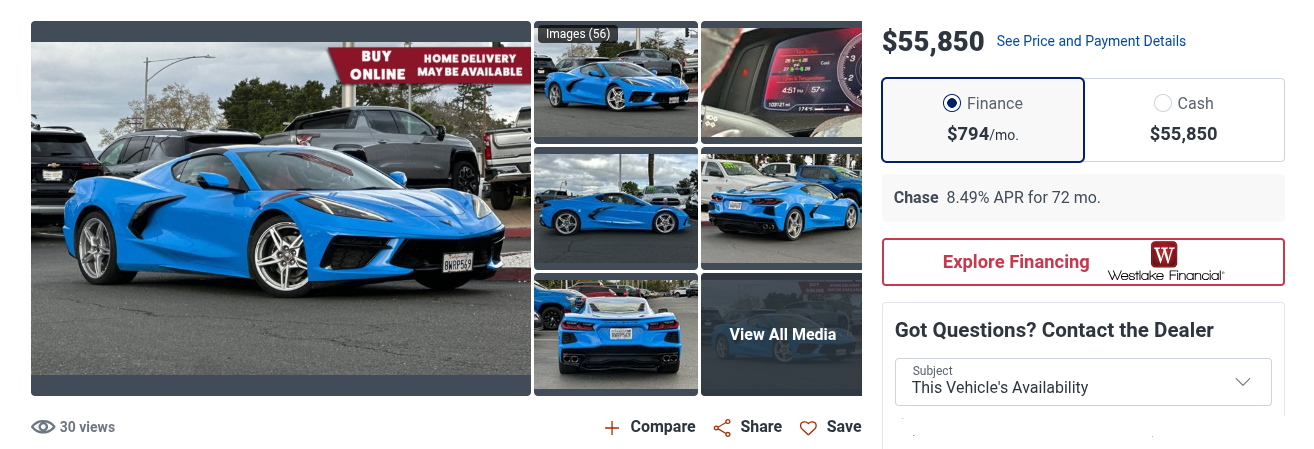This screenshot has height=449, width=1314.
Task: Click the Explore Financing button
Action: tap(1083, 262)
